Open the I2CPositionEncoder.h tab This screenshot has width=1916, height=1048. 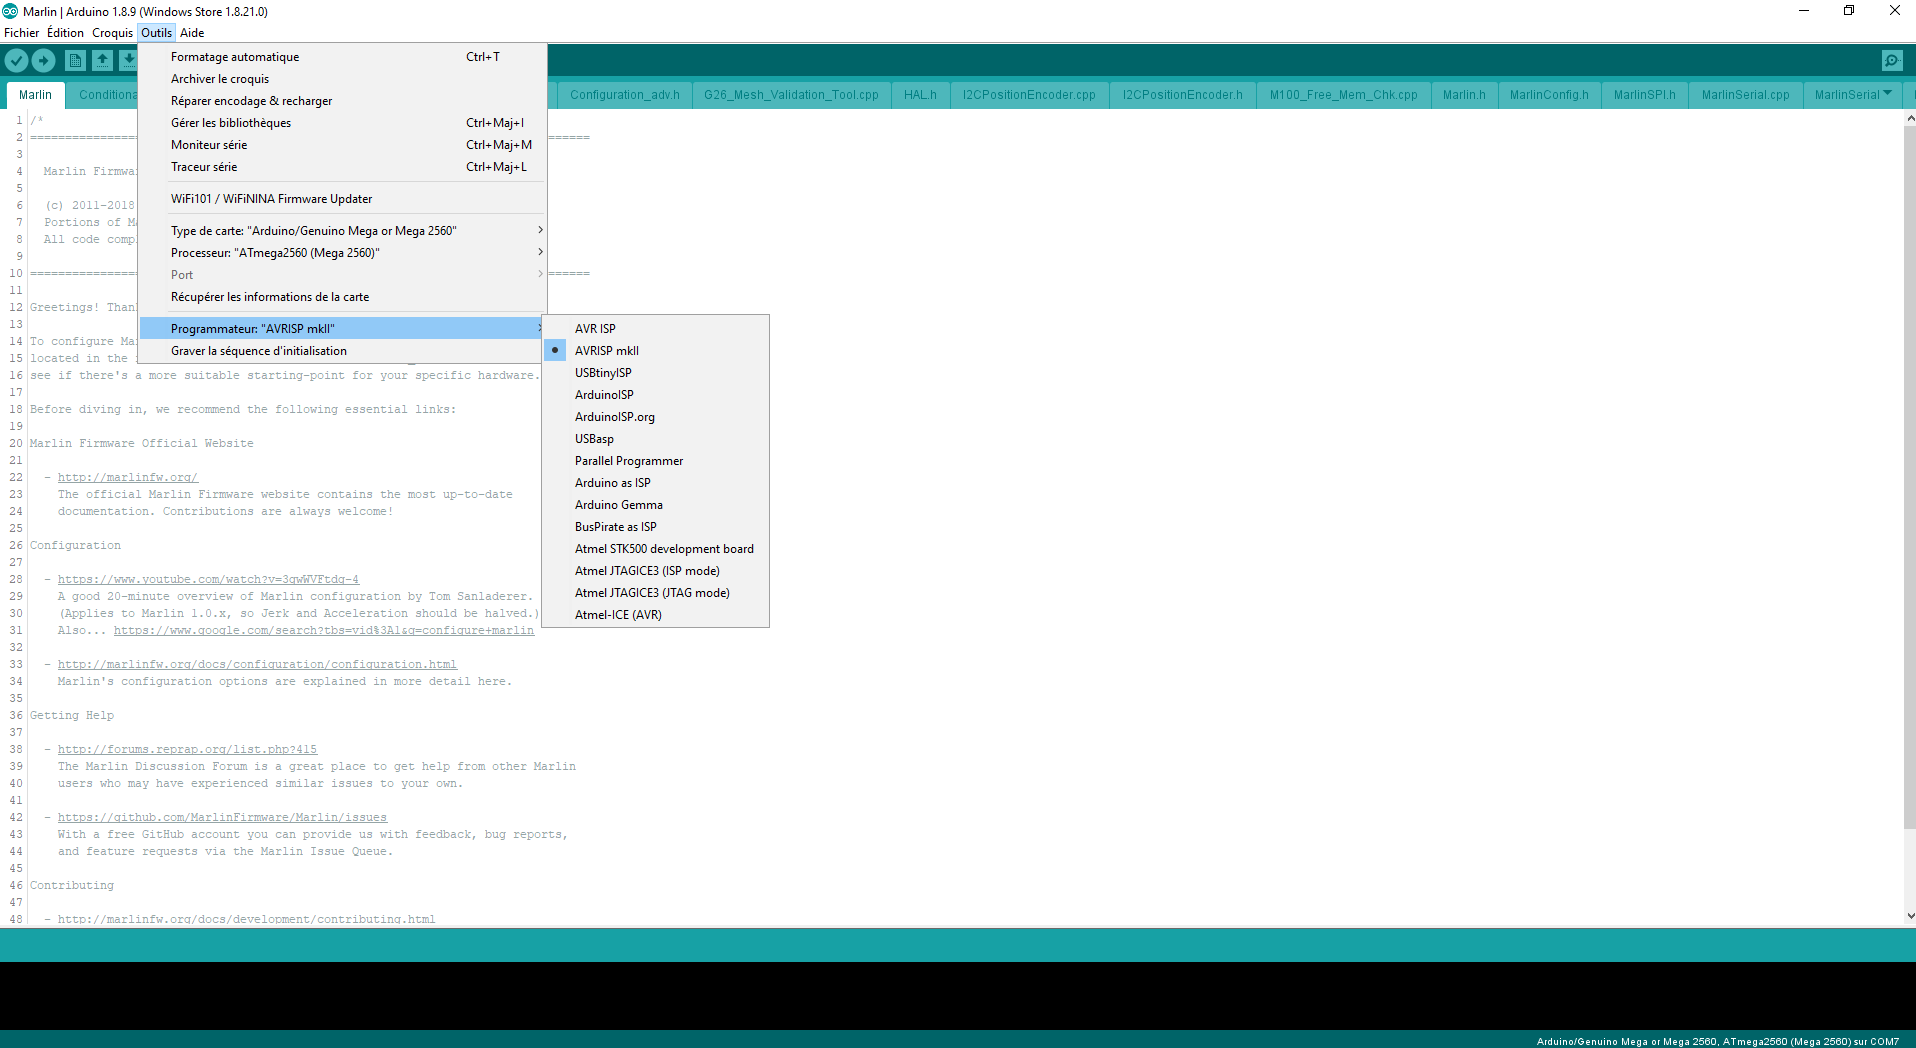pyautogui.click(x=1182, y=95)
